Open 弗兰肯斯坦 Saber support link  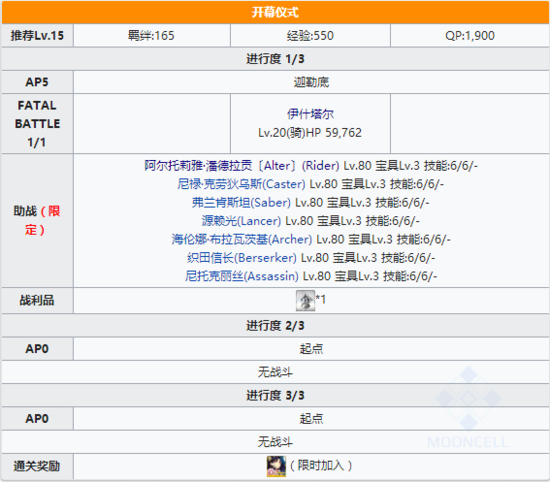[x=241, y=202]
